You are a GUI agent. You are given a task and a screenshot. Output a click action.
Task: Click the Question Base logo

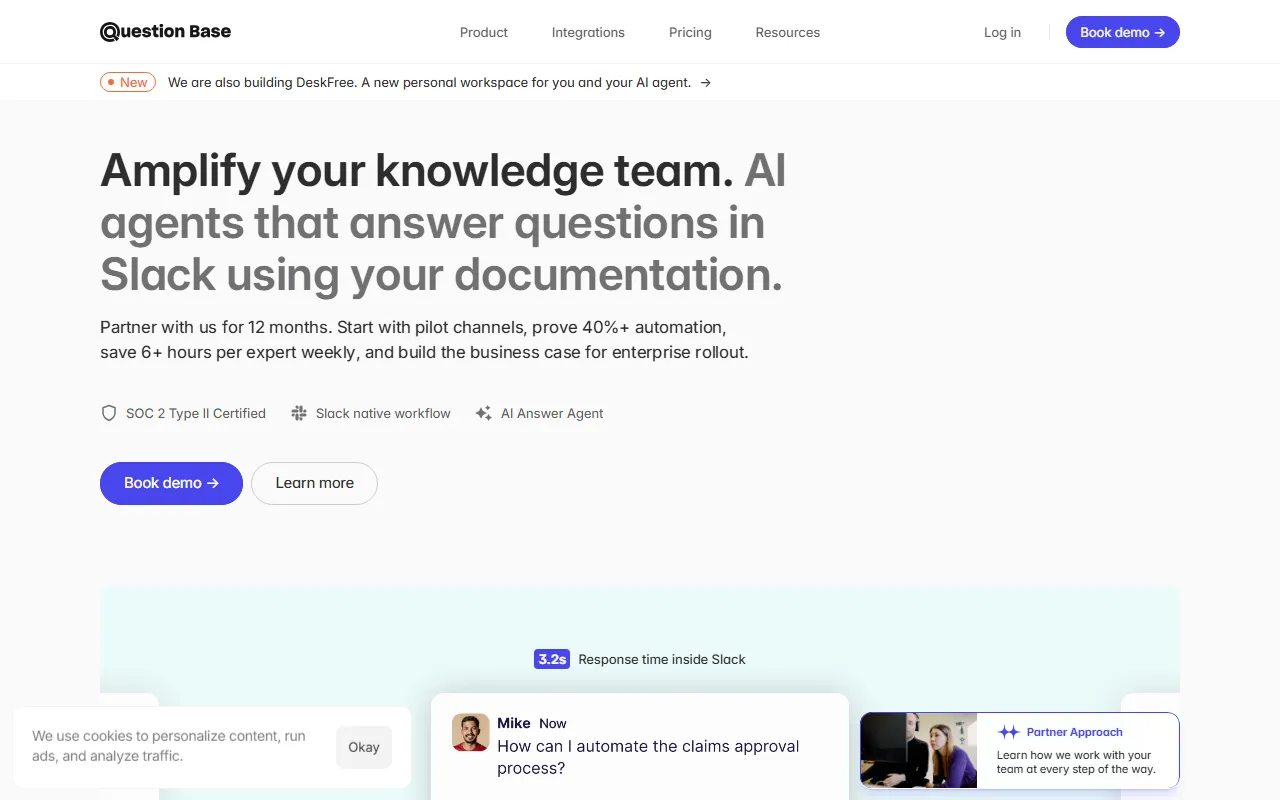(165, 31)
